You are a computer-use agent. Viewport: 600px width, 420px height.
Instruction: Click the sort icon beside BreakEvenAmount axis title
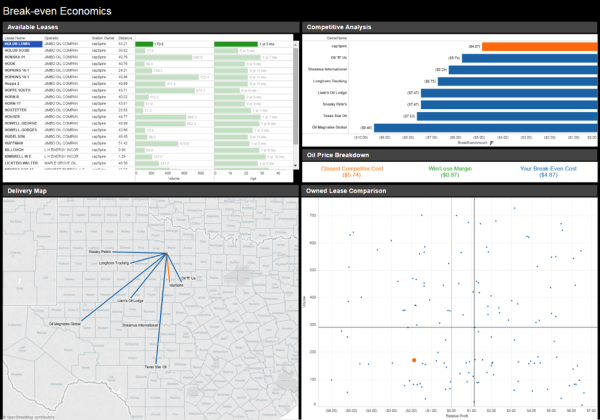tap(492, 143)
